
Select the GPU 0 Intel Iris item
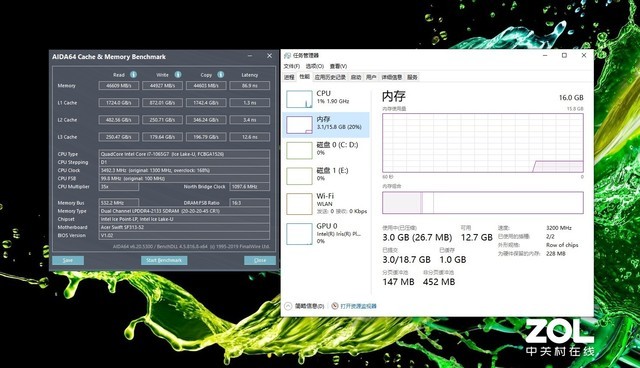point(326,233)
